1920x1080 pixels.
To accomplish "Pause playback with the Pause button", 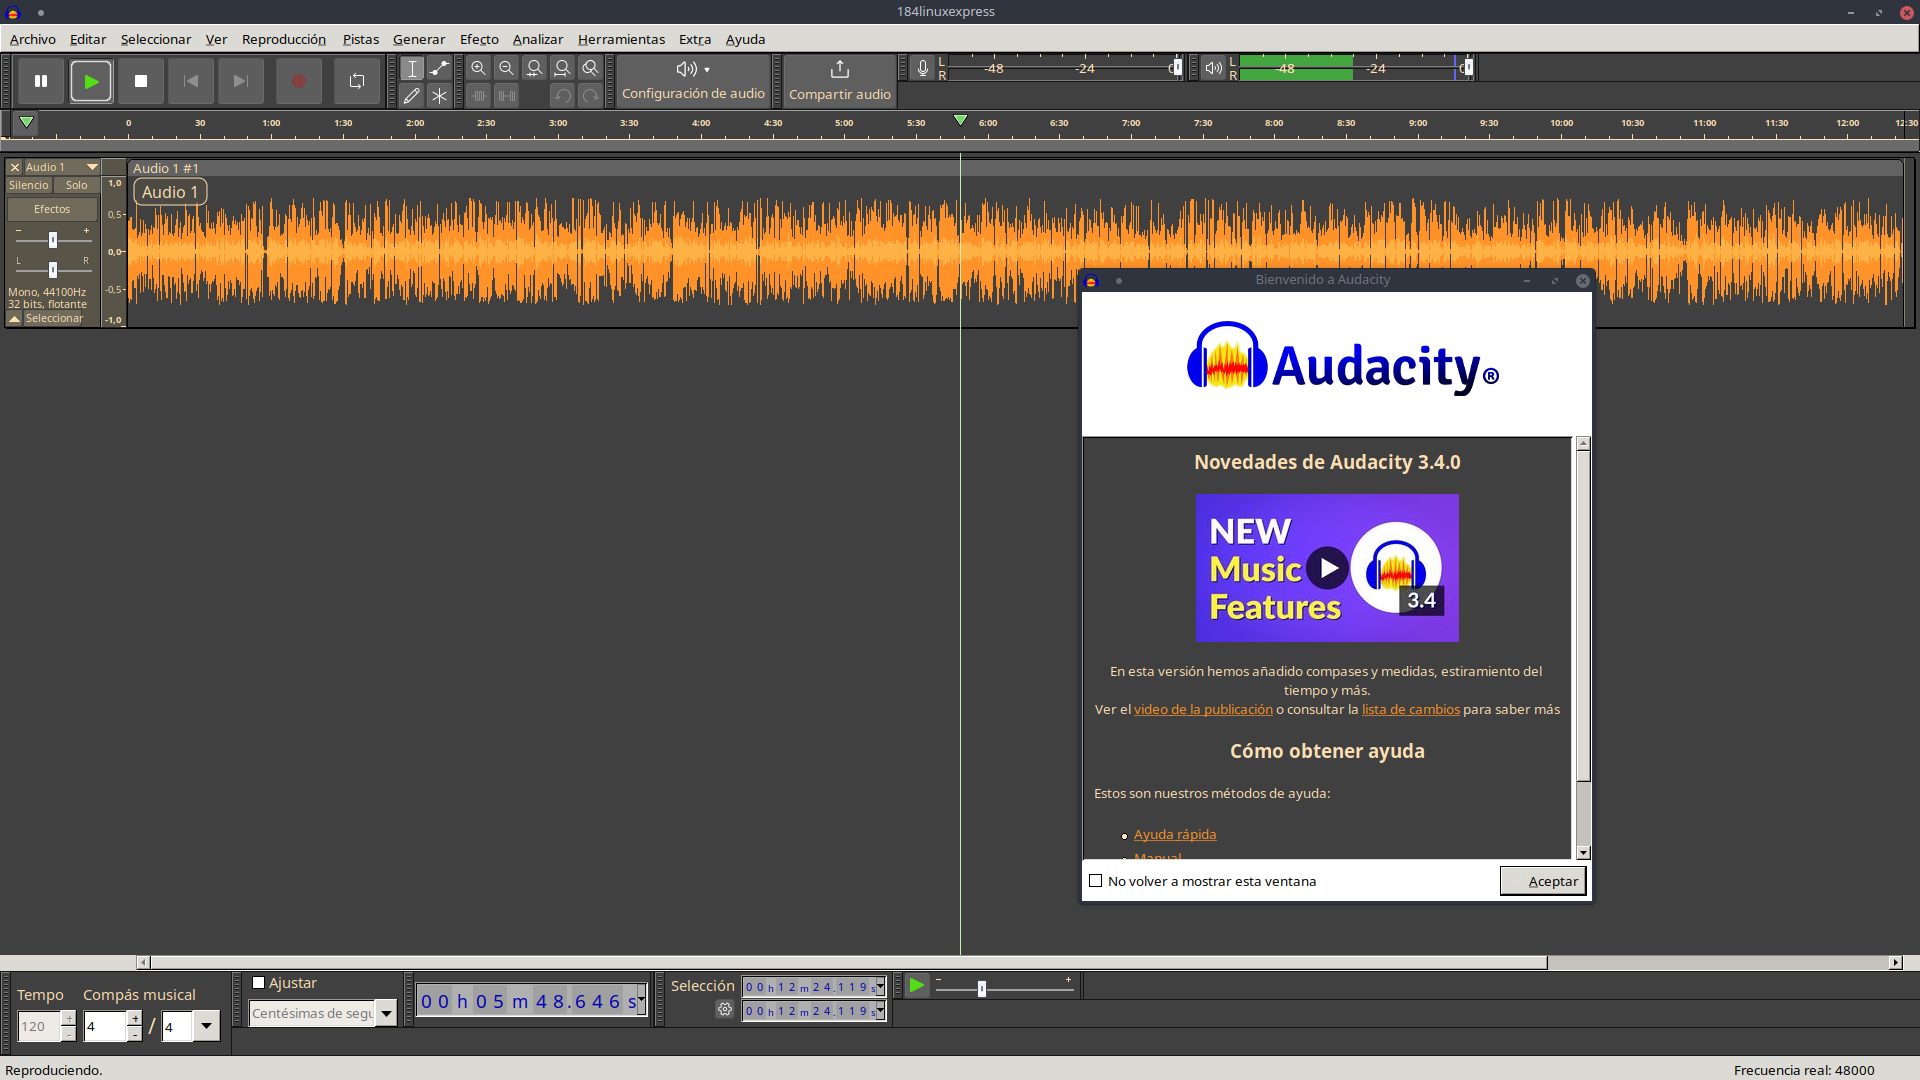I will pos(41,81).
